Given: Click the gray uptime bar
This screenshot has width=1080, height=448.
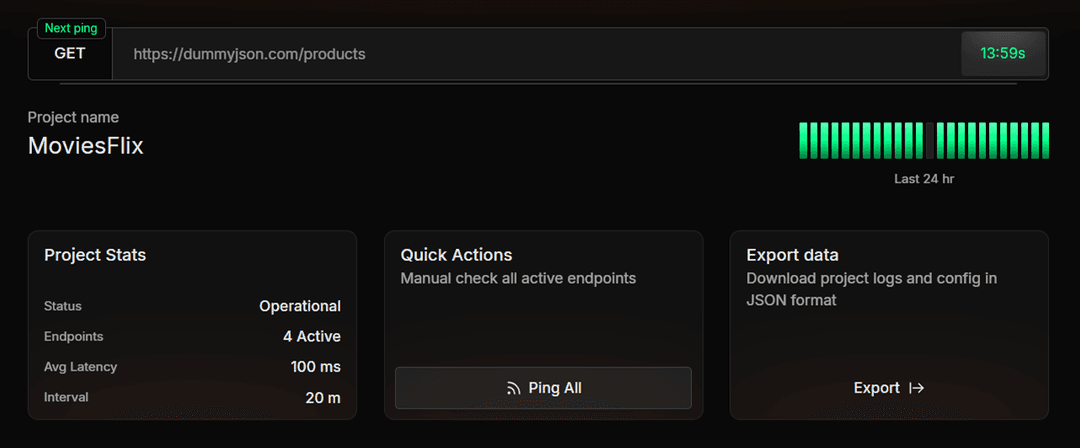Looking at the screenshot, I should point(930,141).
